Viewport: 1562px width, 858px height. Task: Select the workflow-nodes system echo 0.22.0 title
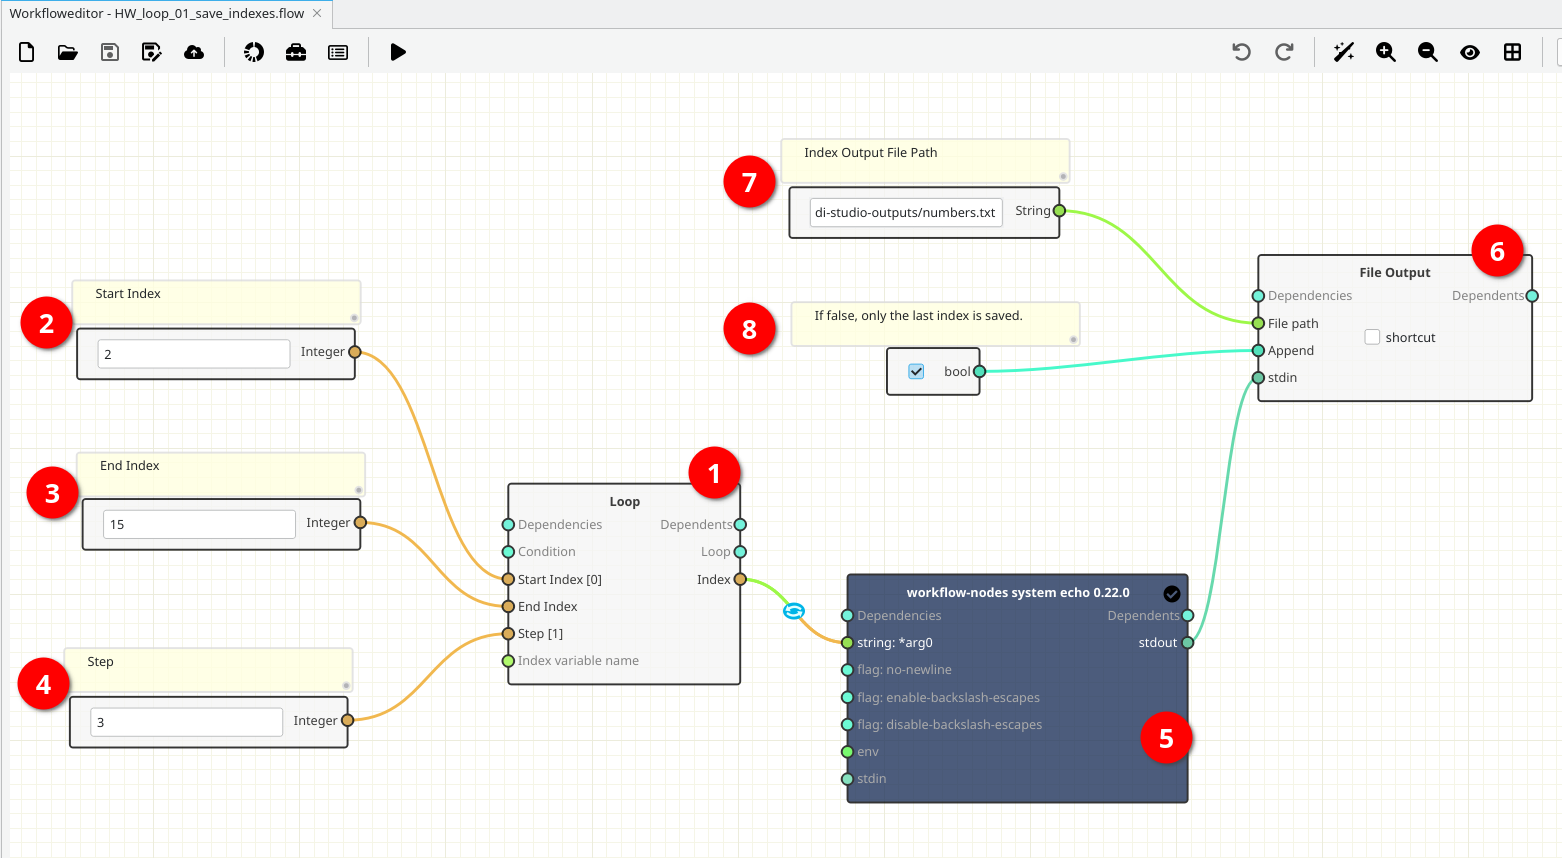pos(1018,592)
